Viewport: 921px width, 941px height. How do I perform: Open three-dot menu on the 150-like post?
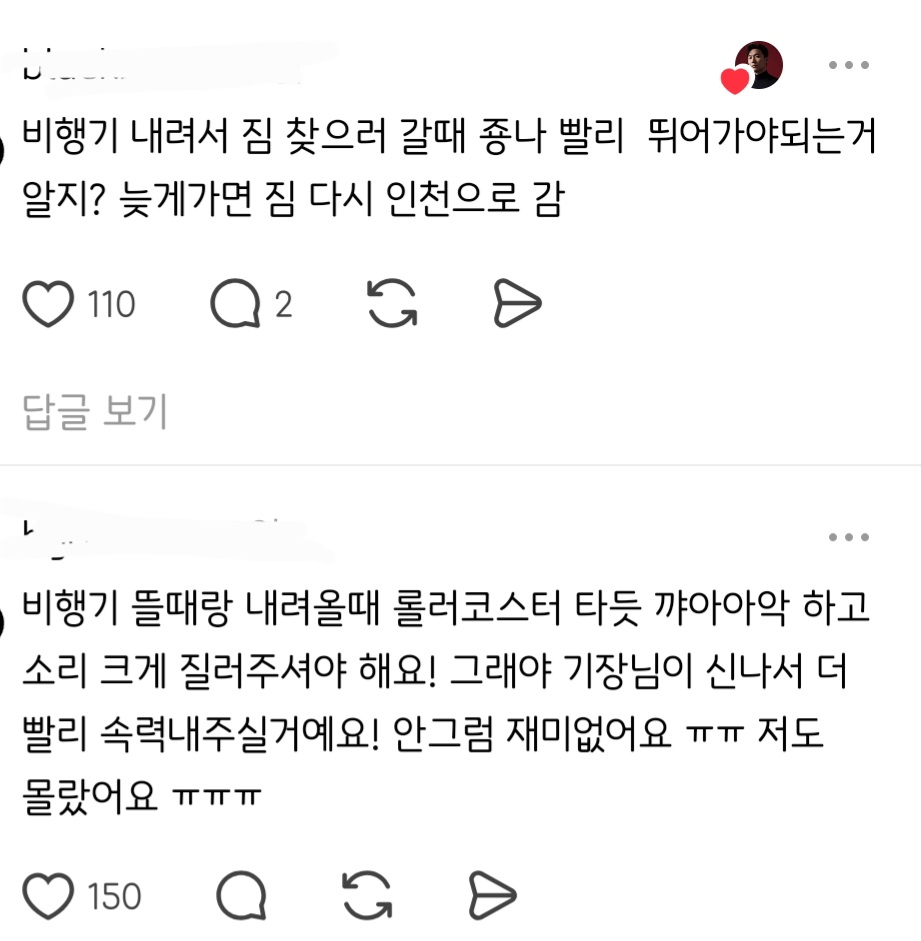pyautogui.click(x=849, y=537)
